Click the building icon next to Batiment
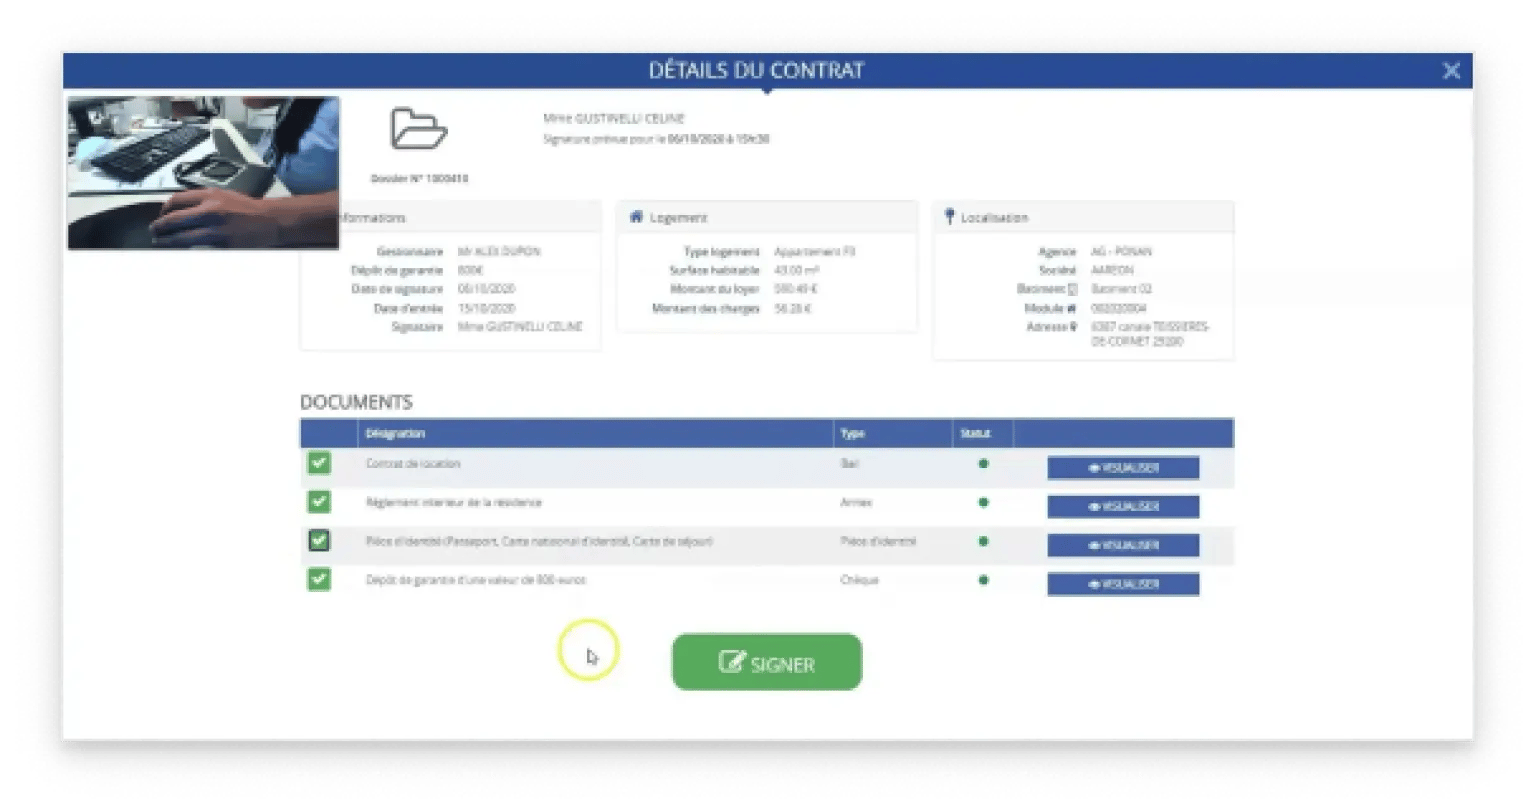 click(x=1072, y=289)
